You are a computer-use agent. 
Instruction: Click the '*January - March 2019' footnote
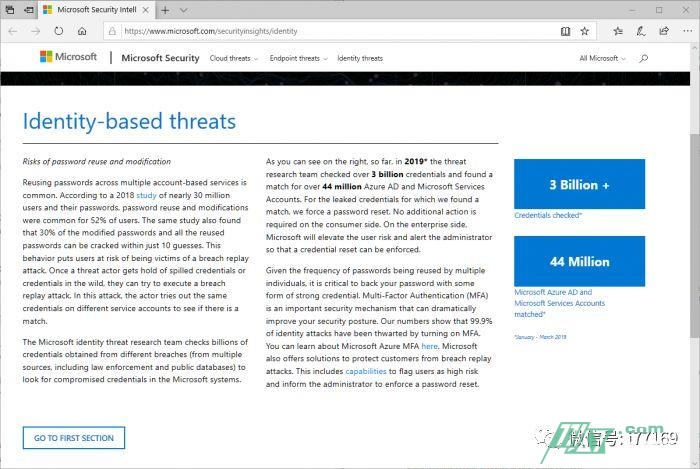[540, 337]
